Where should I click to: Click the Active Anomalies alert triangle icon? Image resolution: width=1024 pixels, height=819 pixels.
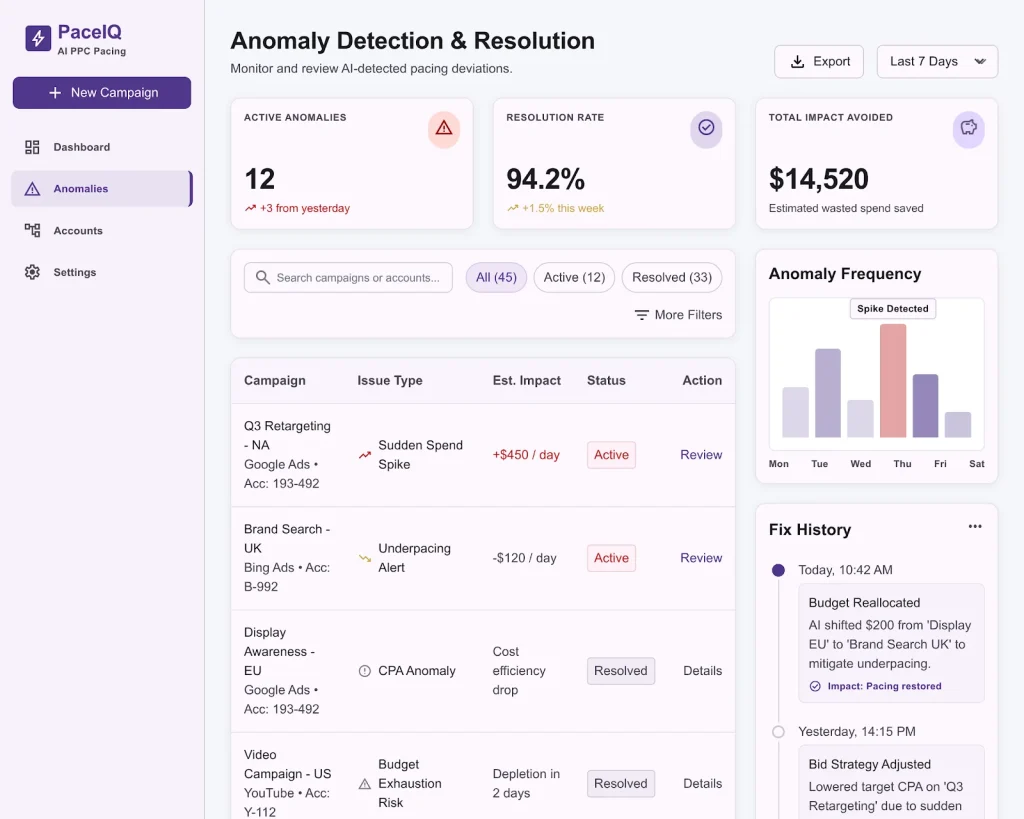pos(444,128)
